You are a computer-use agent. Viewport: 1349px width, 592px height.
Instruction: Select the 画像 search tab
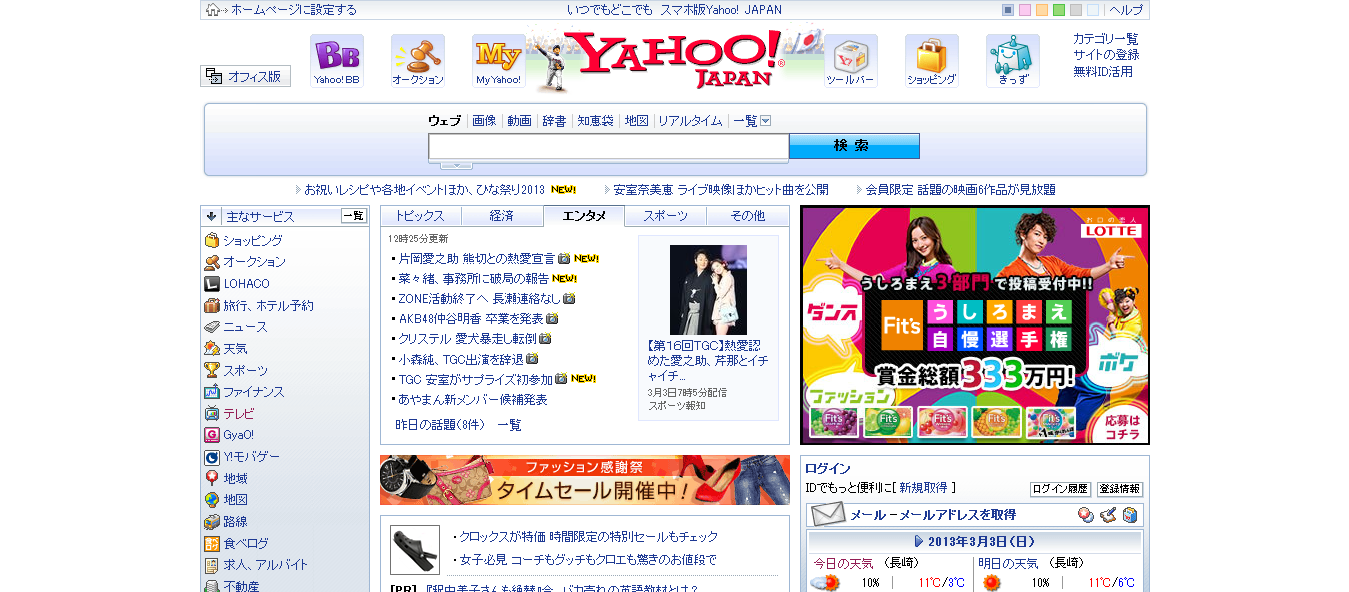point(484,121)
